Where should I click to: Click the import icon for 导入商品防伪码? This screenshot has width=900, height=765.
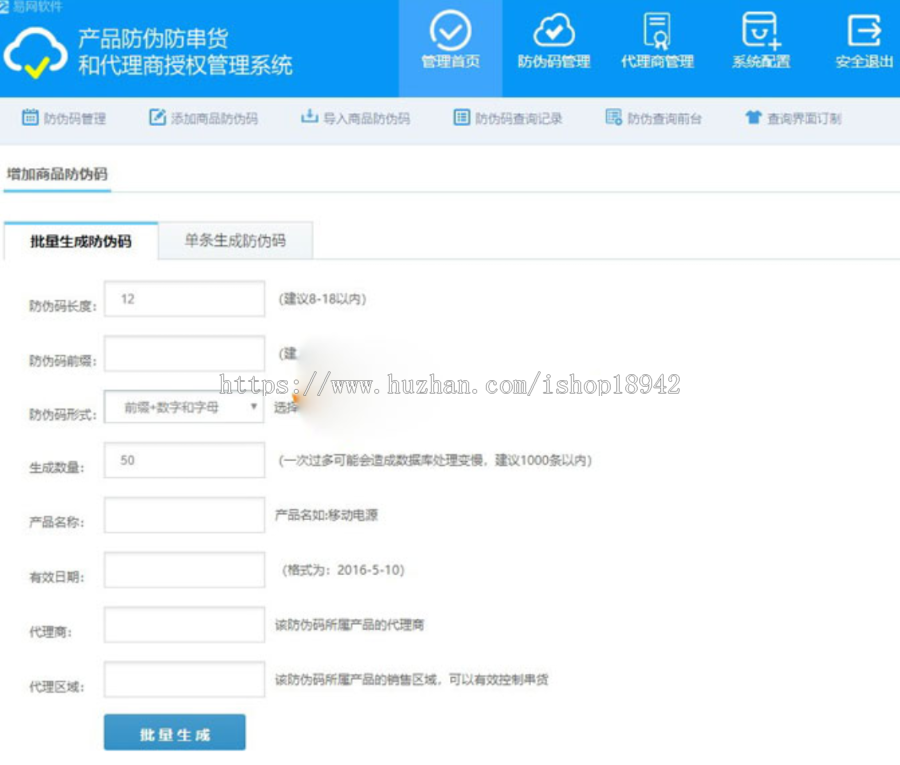(x=309, y=117)
